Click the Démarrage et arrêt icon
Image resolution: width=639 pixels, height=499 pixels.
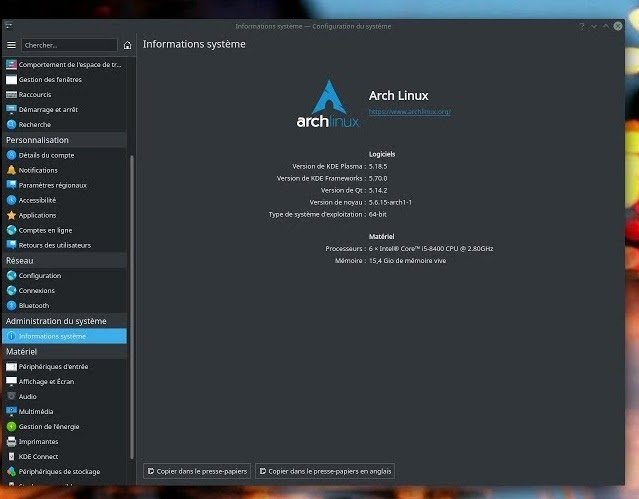[x=11, y=109]
